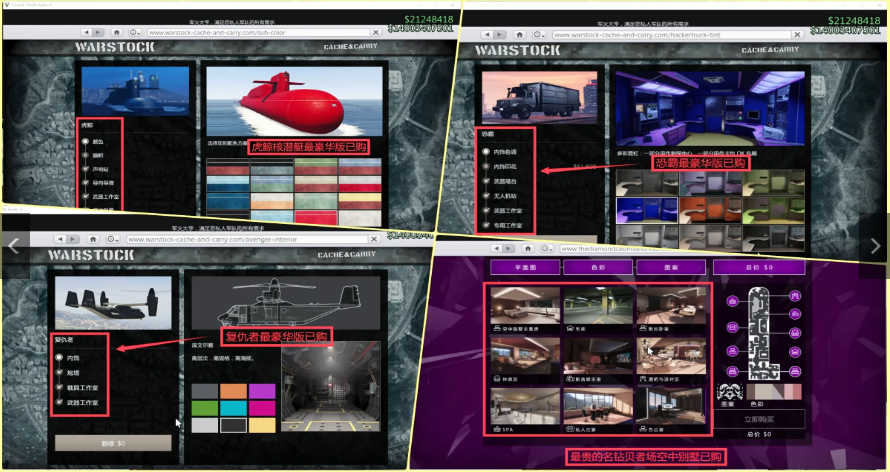Click the $0 button on the Avenger page
The image size is (890, 472).
[113, 443]
